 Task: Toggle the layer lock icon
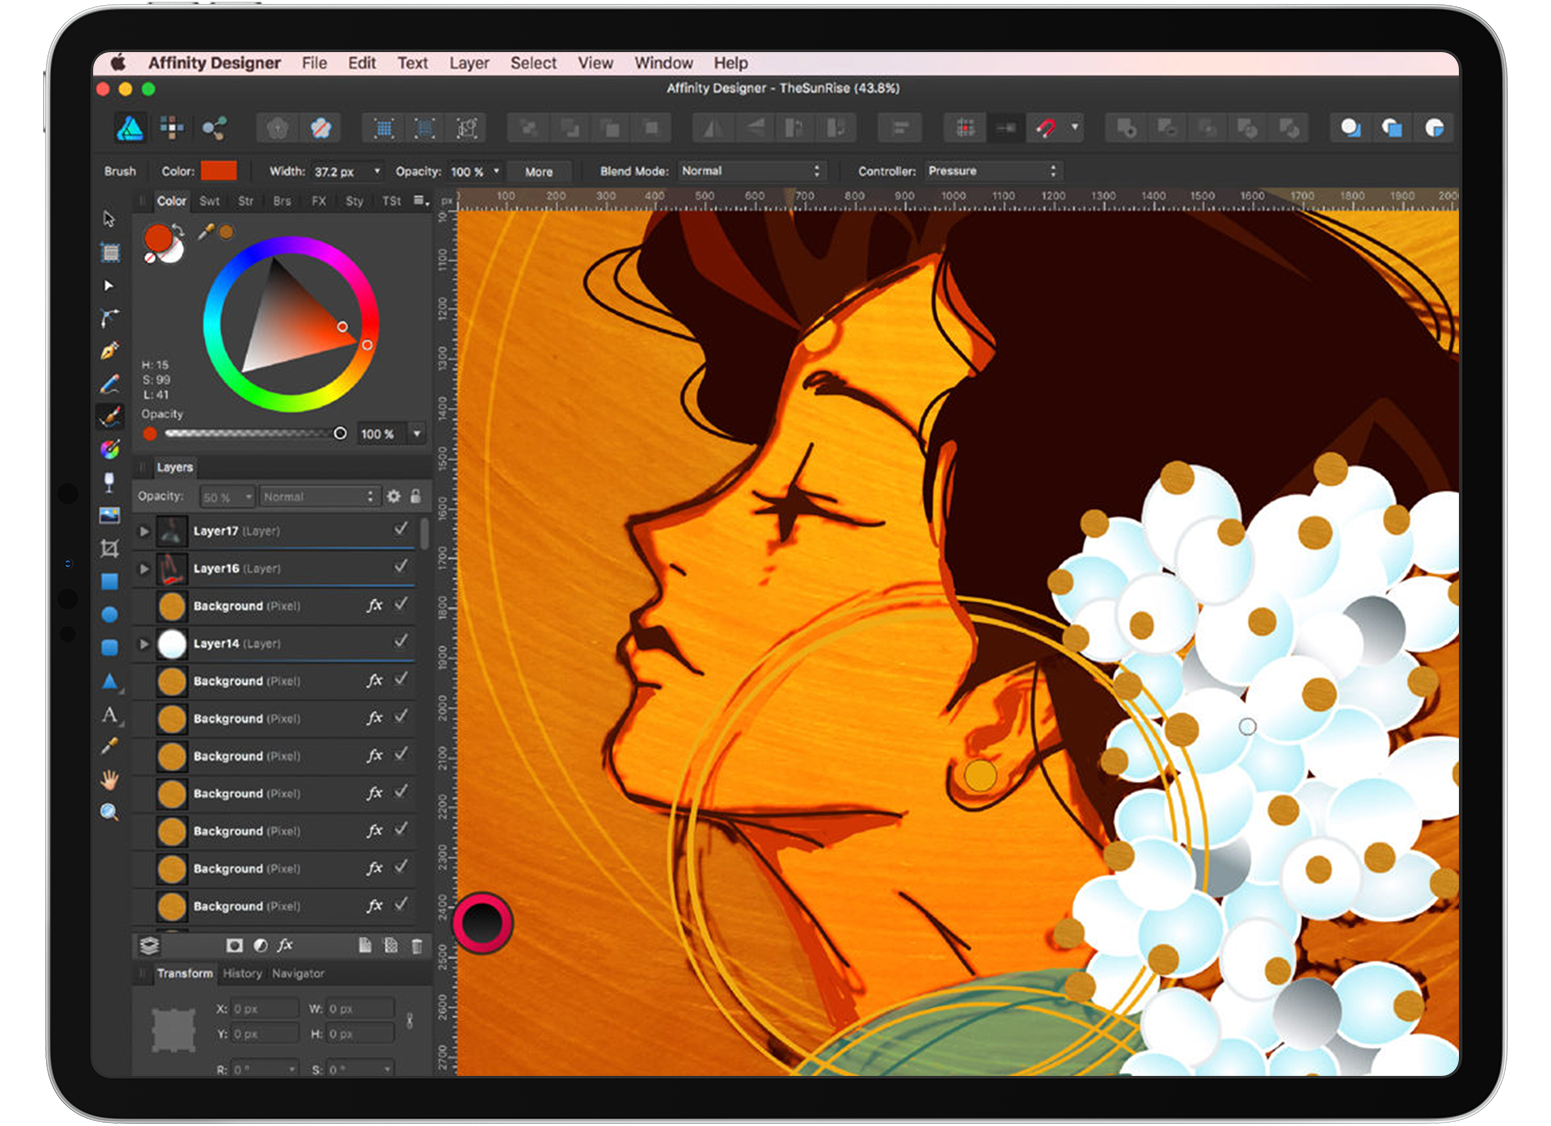click(x=416, y=496)
